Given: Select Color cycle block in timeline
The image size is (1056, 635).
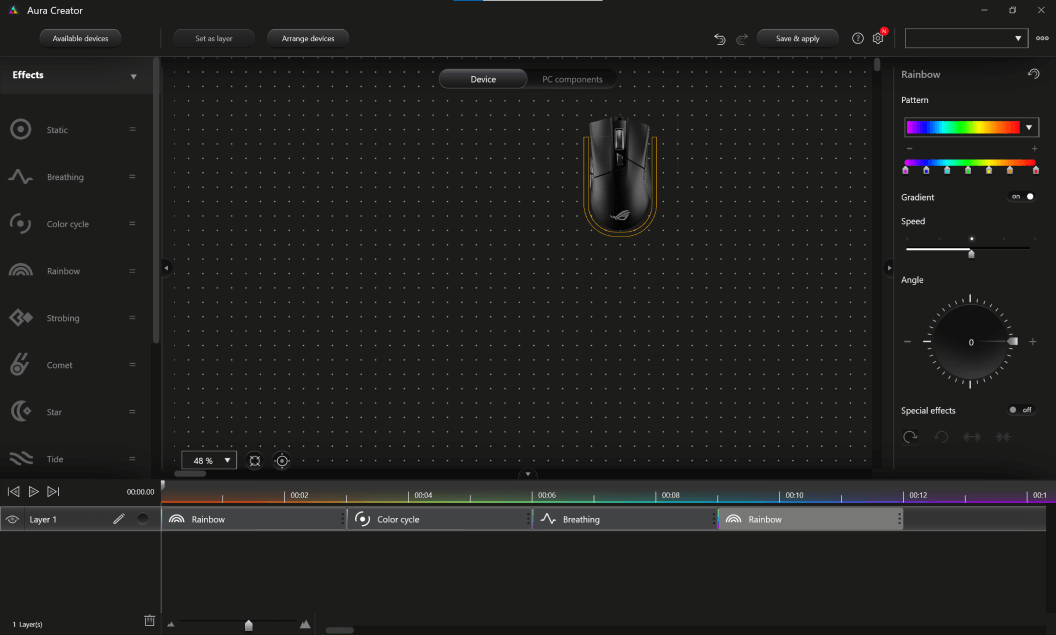Looking at the screenshot, I should (439, 519).
